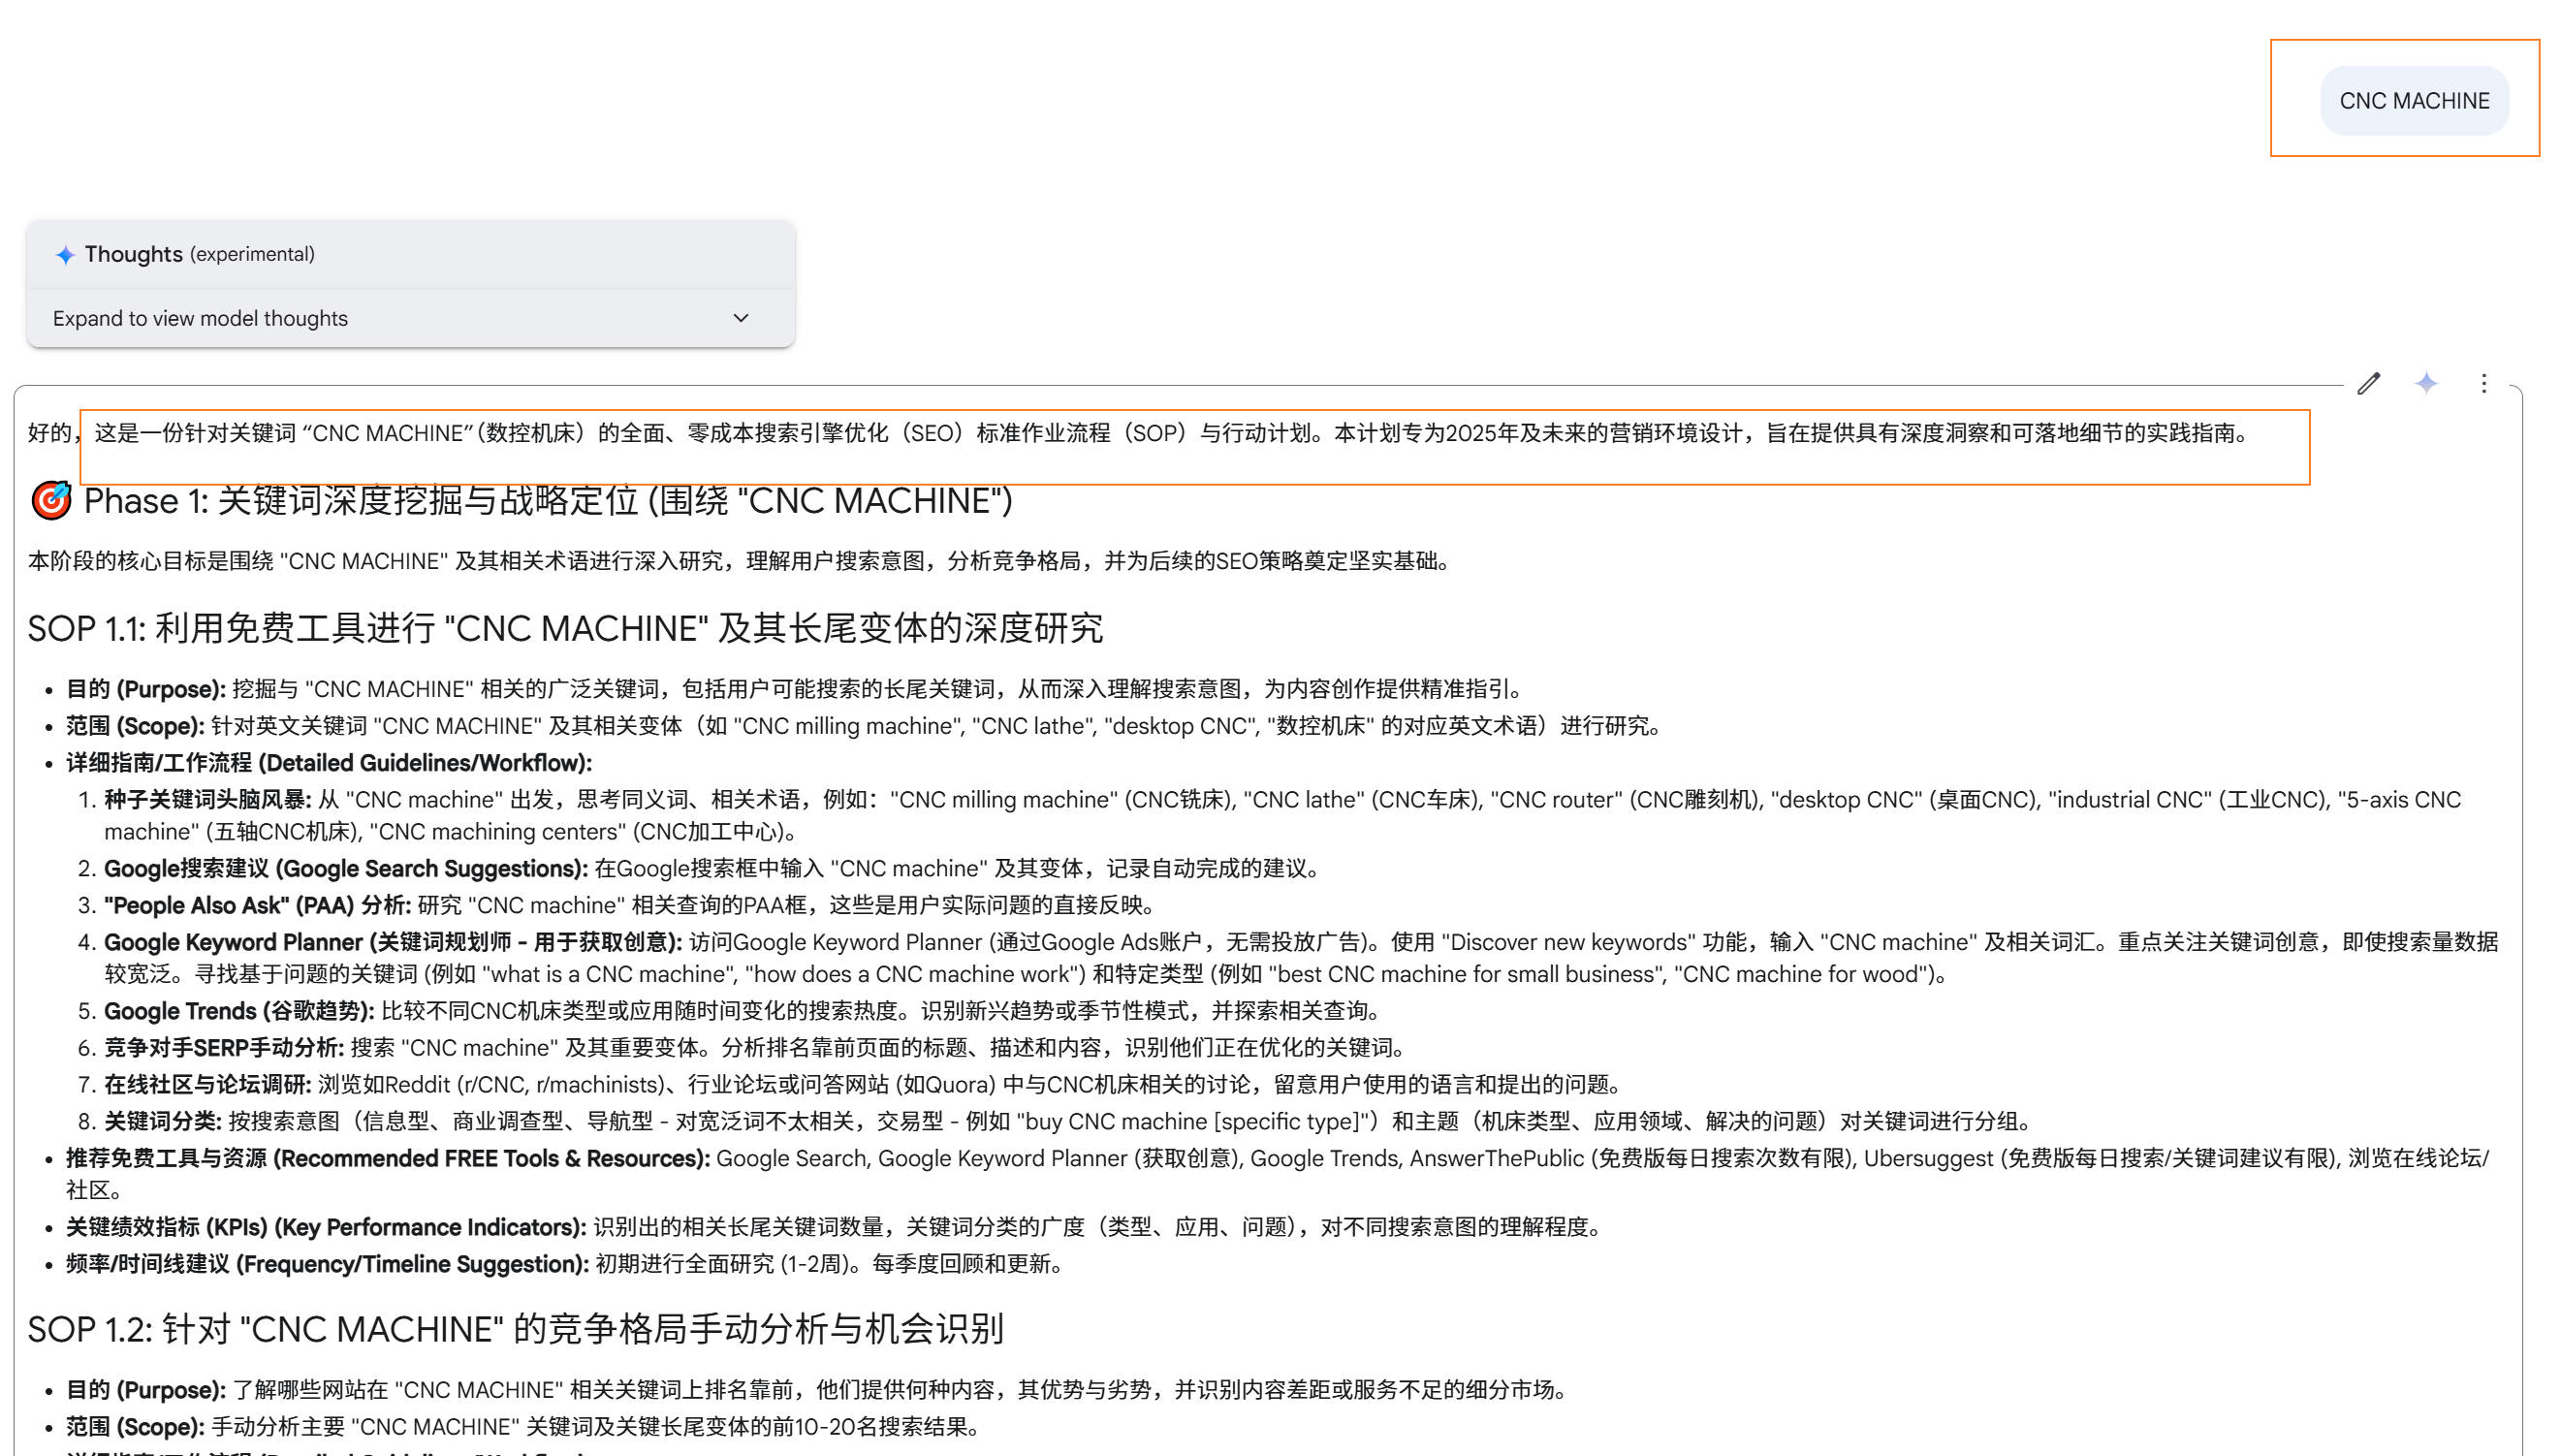Click the 推荐免费工具与资源 bullet
Screen dimensions: 2561x1456
pyautogui.click(x=1278, y=1174)
